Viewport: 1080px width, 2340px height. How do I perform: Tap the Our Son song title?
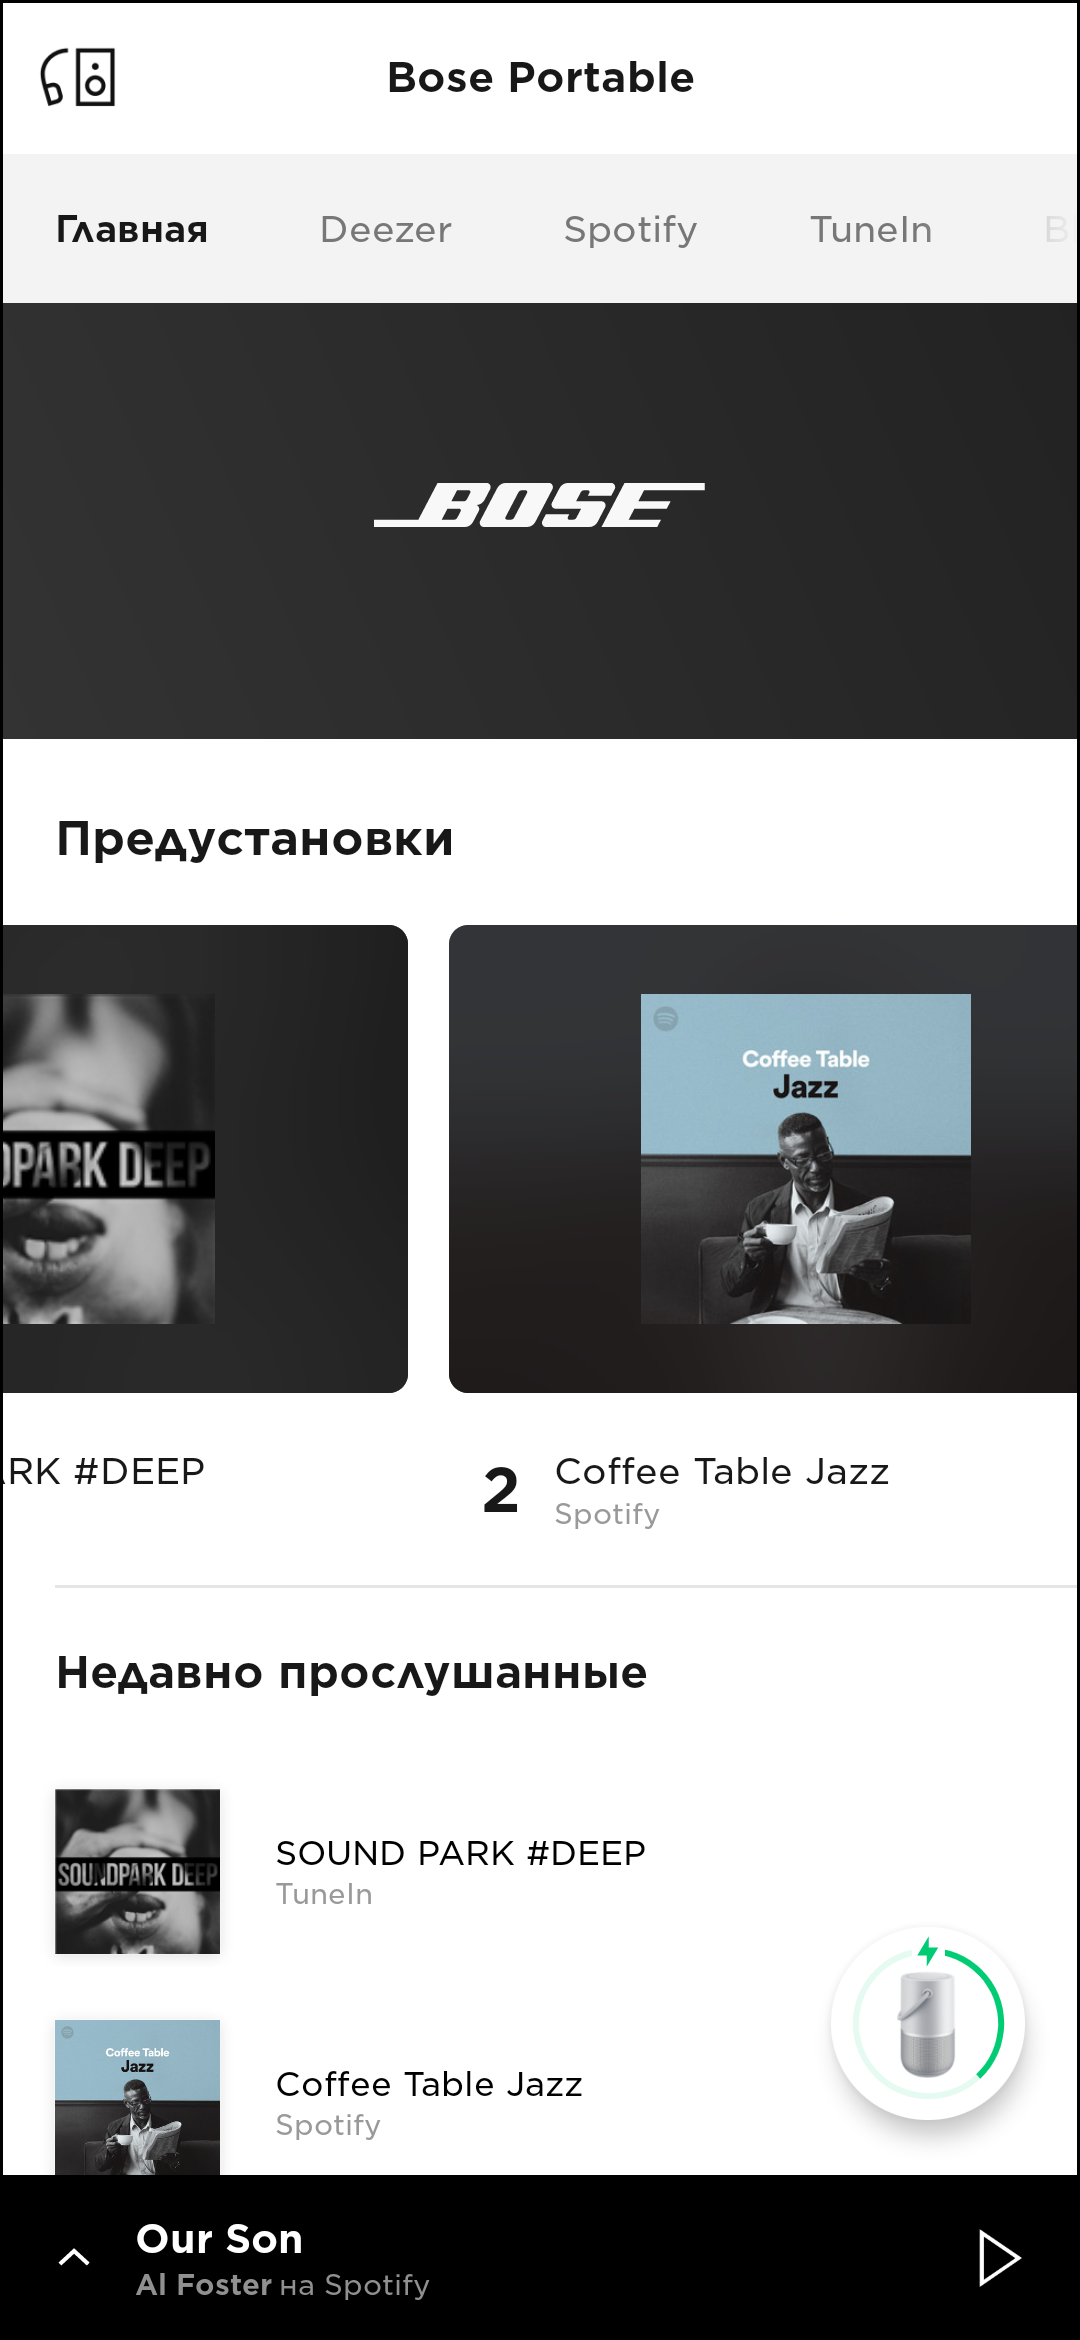point(219,2238)
